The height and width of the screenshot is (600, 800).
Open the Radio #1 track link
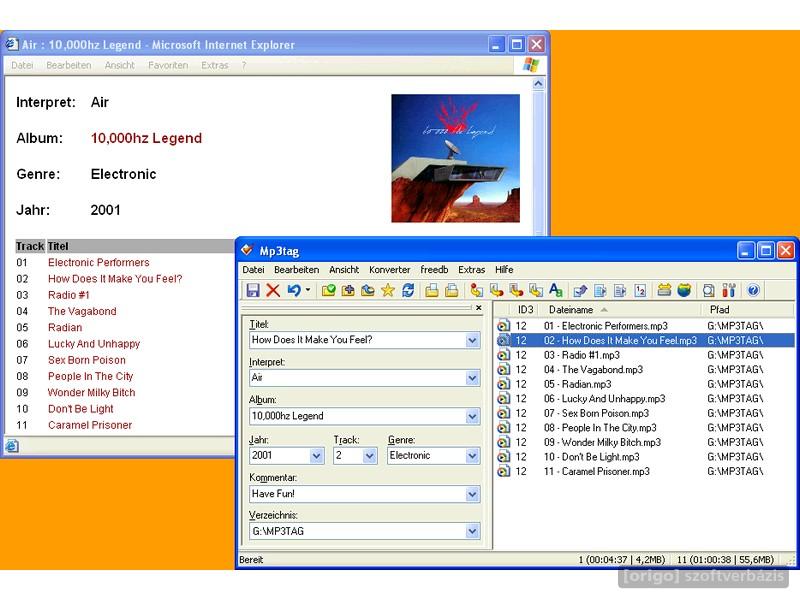pos(69,295)
